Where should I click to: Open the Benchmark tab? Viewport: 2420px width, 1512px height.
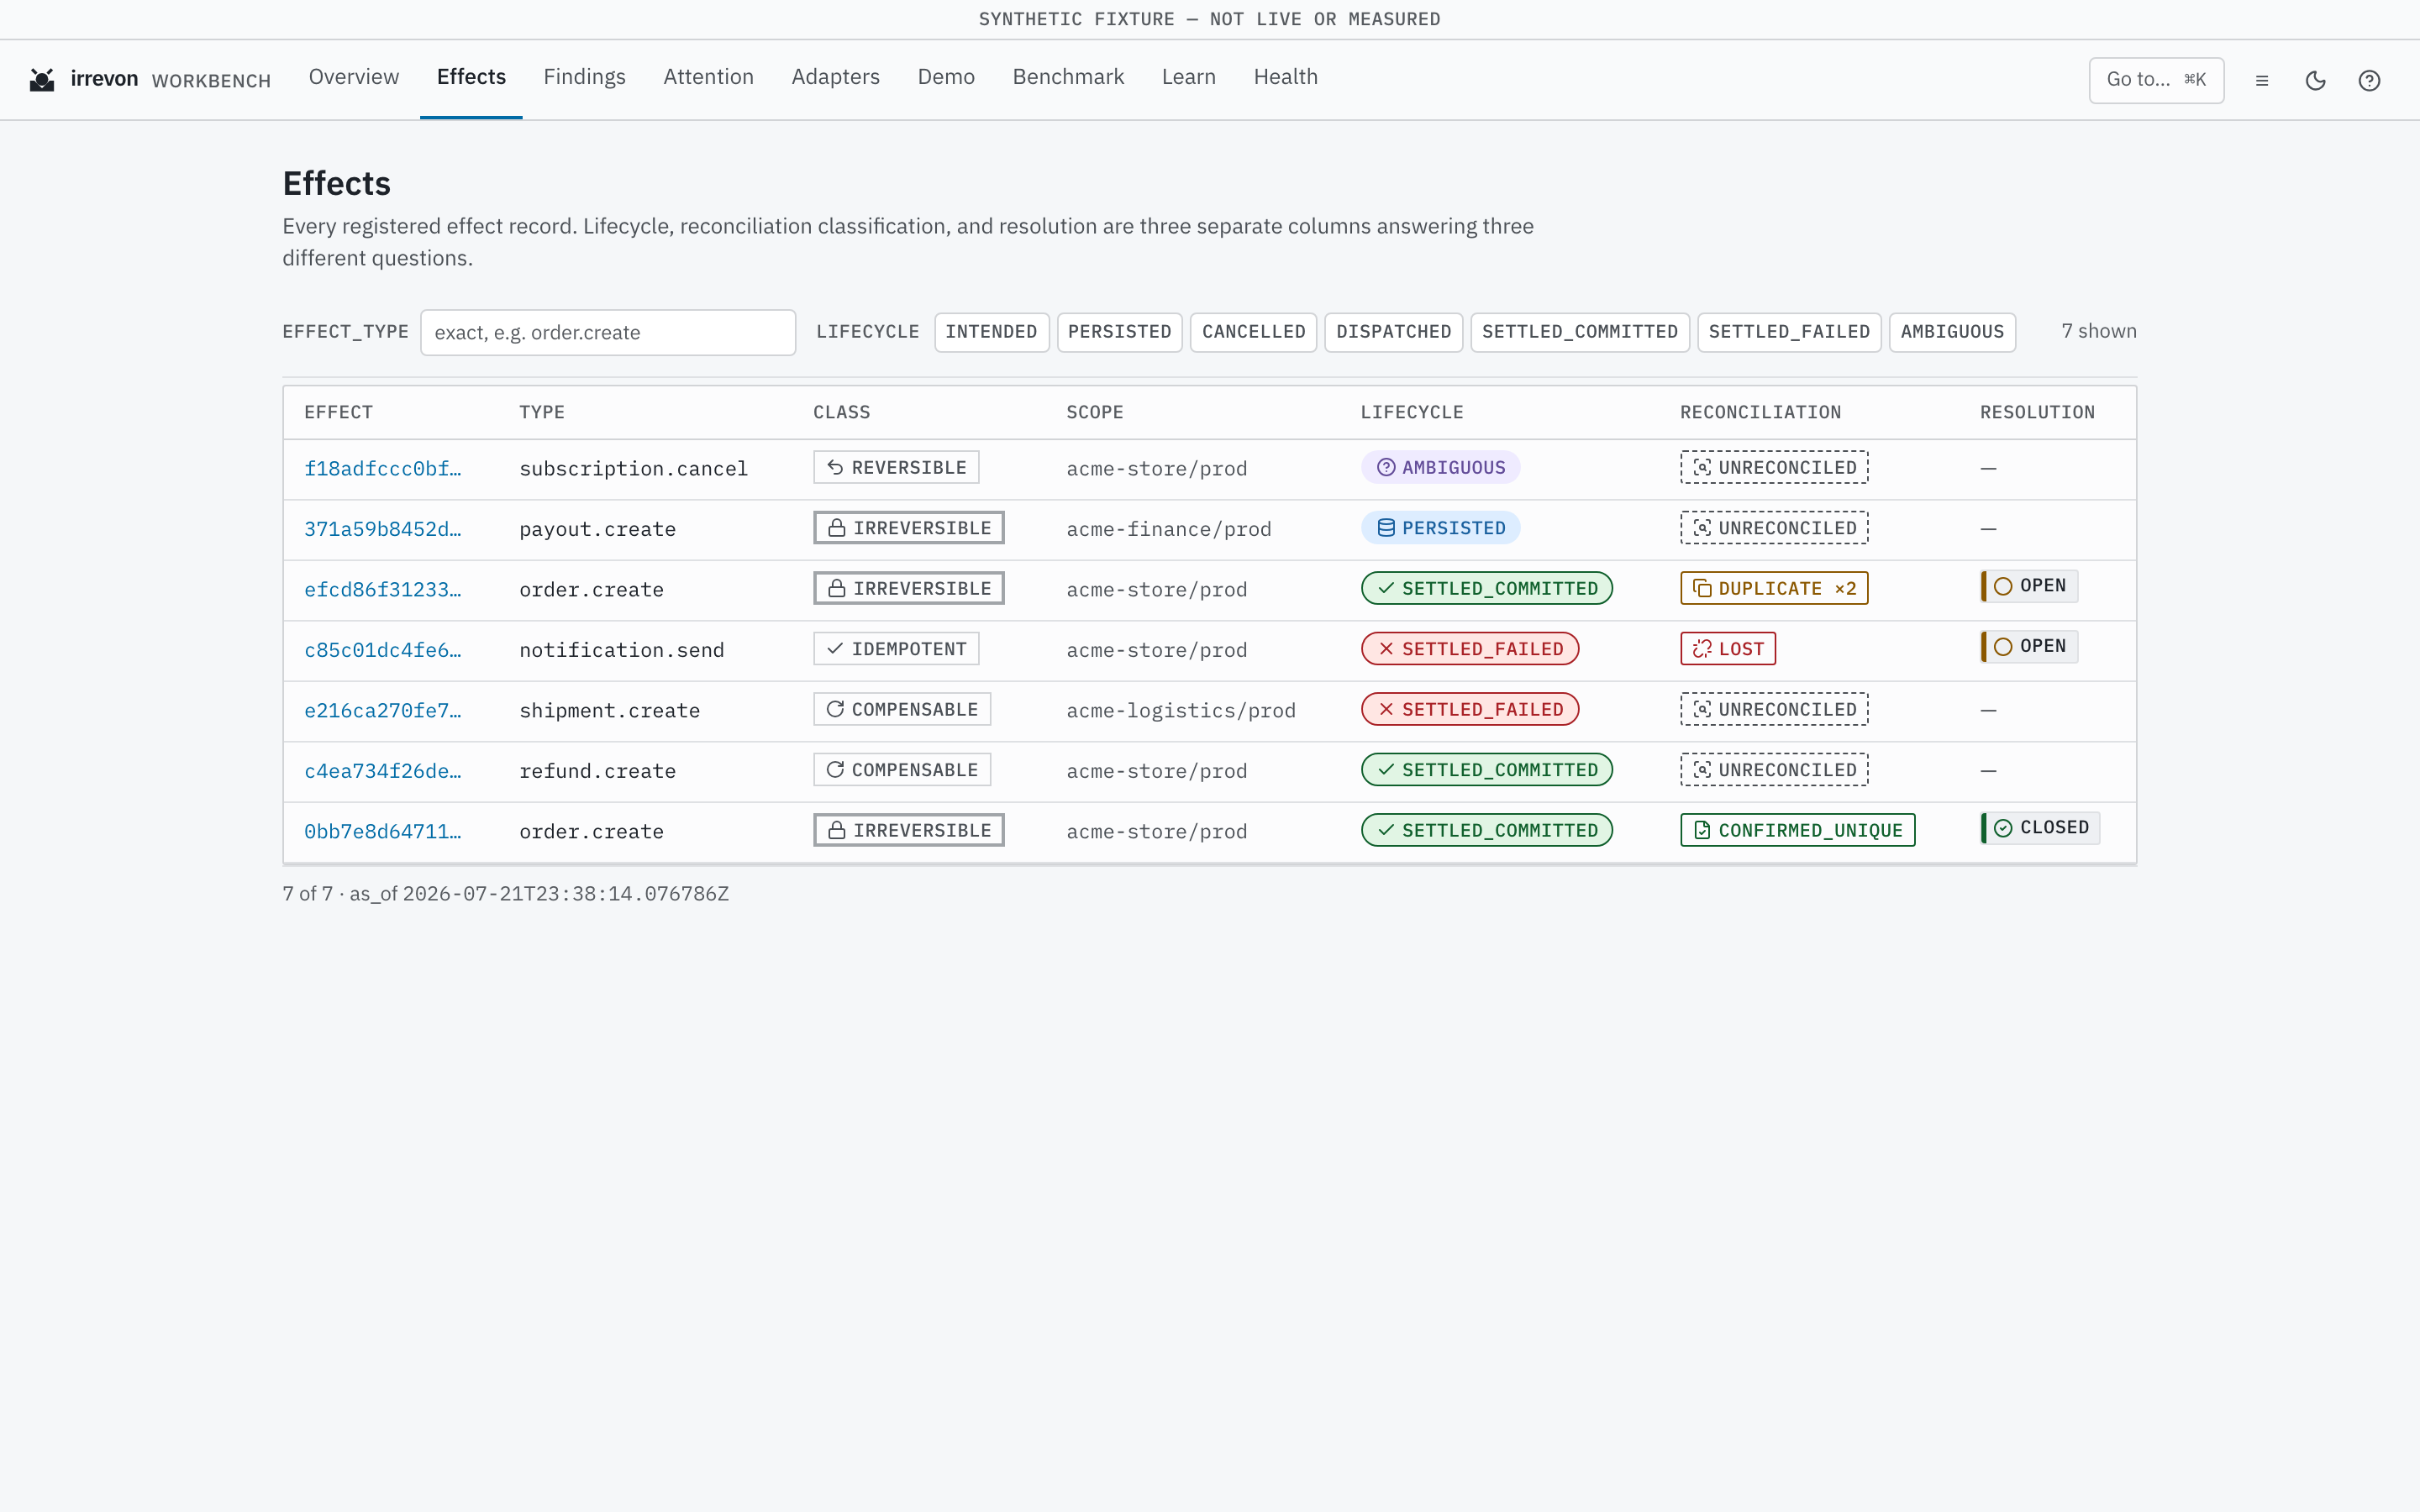(1068, 77)
